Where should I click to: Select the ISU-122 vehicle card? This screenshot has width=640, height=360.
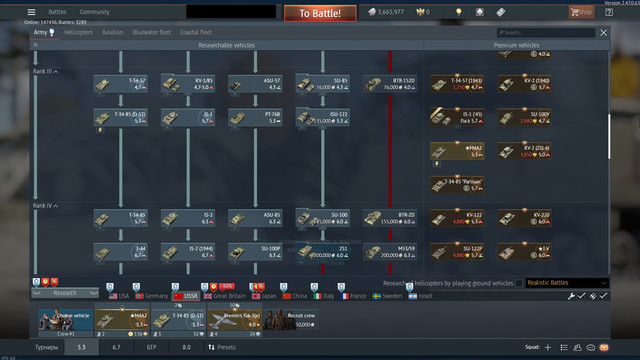(x=322, y=118)
